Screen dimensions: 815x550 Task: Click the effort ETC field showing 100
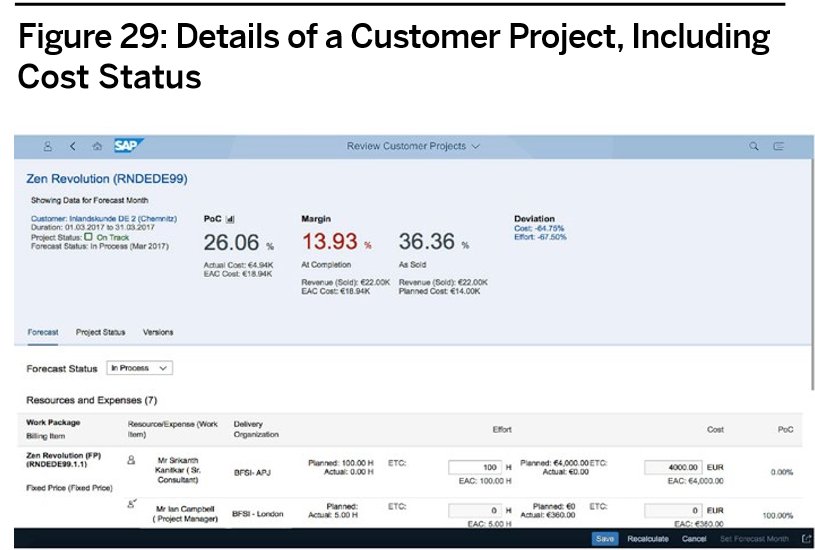475,467
